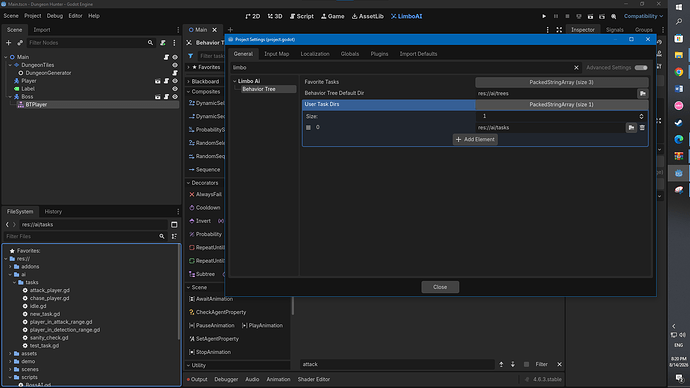This screenshot has width=690, height=388.
Task: Open the Import Defaults tab
Action: 418,54
